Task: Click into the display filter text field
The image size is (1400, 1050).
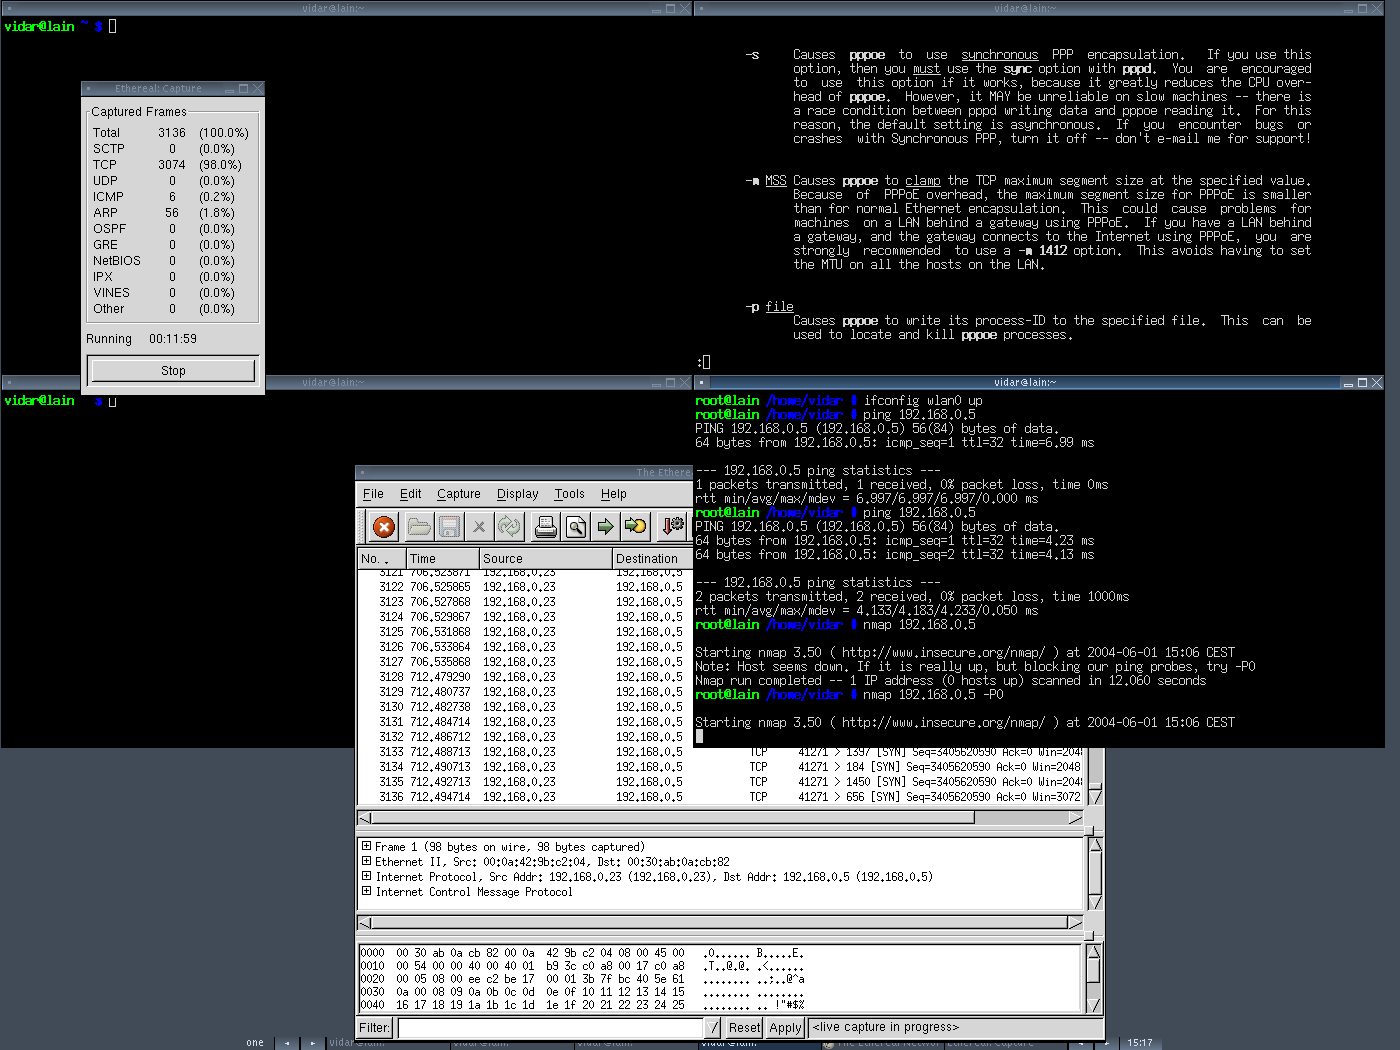Action: click(x=550, y=1028)
